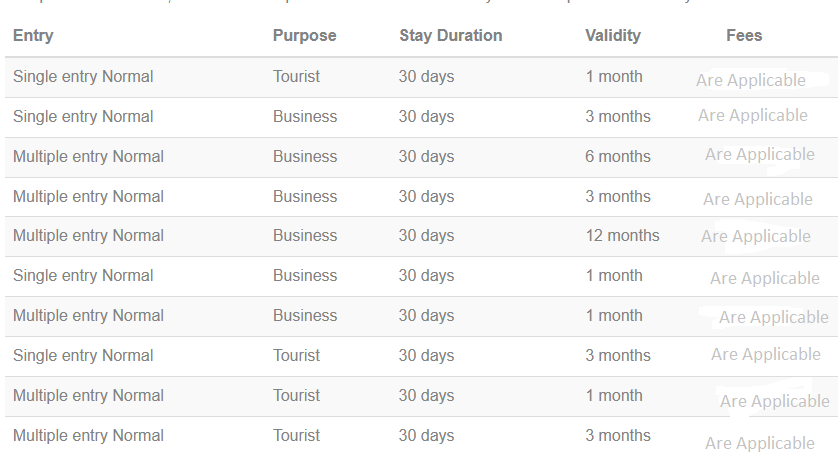Click the Entry column header
The height and width of the screenshot is (474, 838).
coord(33,36)
